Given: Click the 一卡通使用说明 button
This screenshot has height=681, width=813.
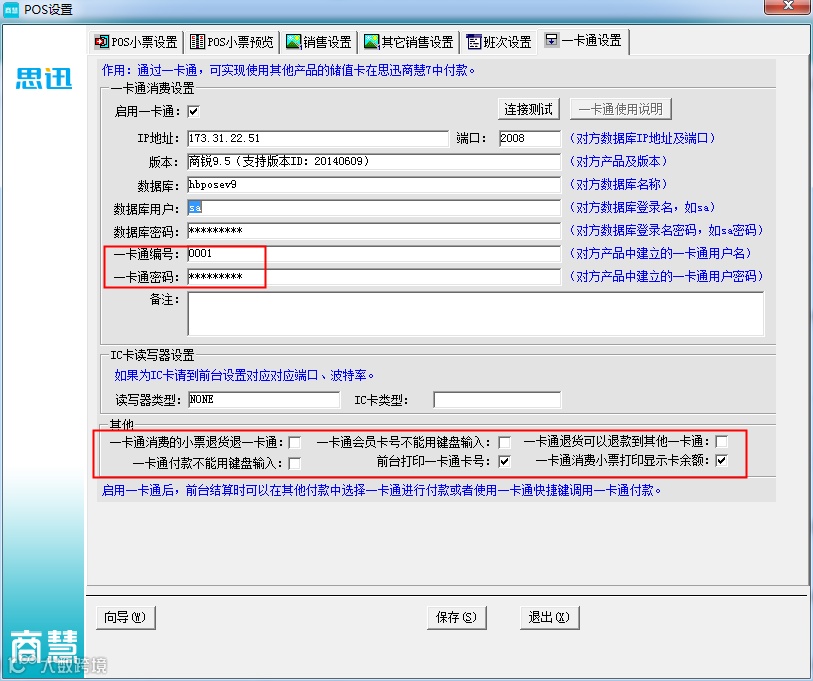Looking at the screenshot, I should pos(621,109).
